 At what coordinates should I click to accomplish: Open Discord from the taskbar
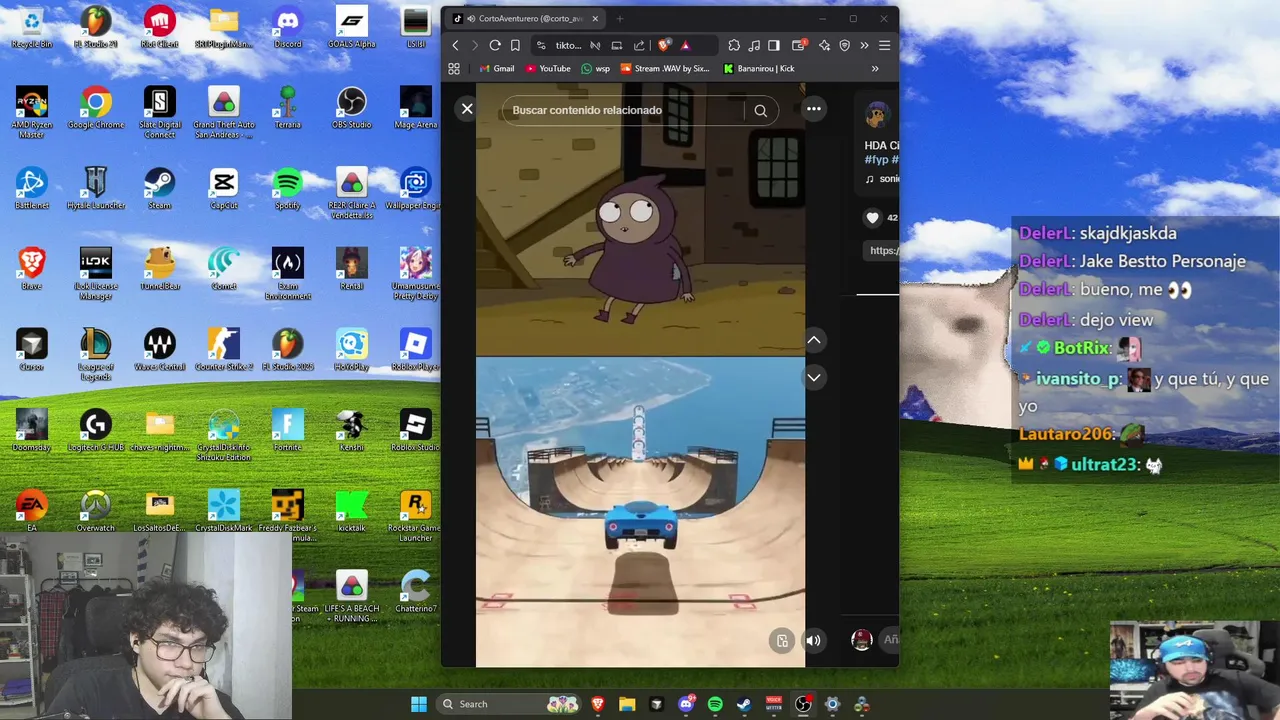pyautogui.click(x=686, y=704)
